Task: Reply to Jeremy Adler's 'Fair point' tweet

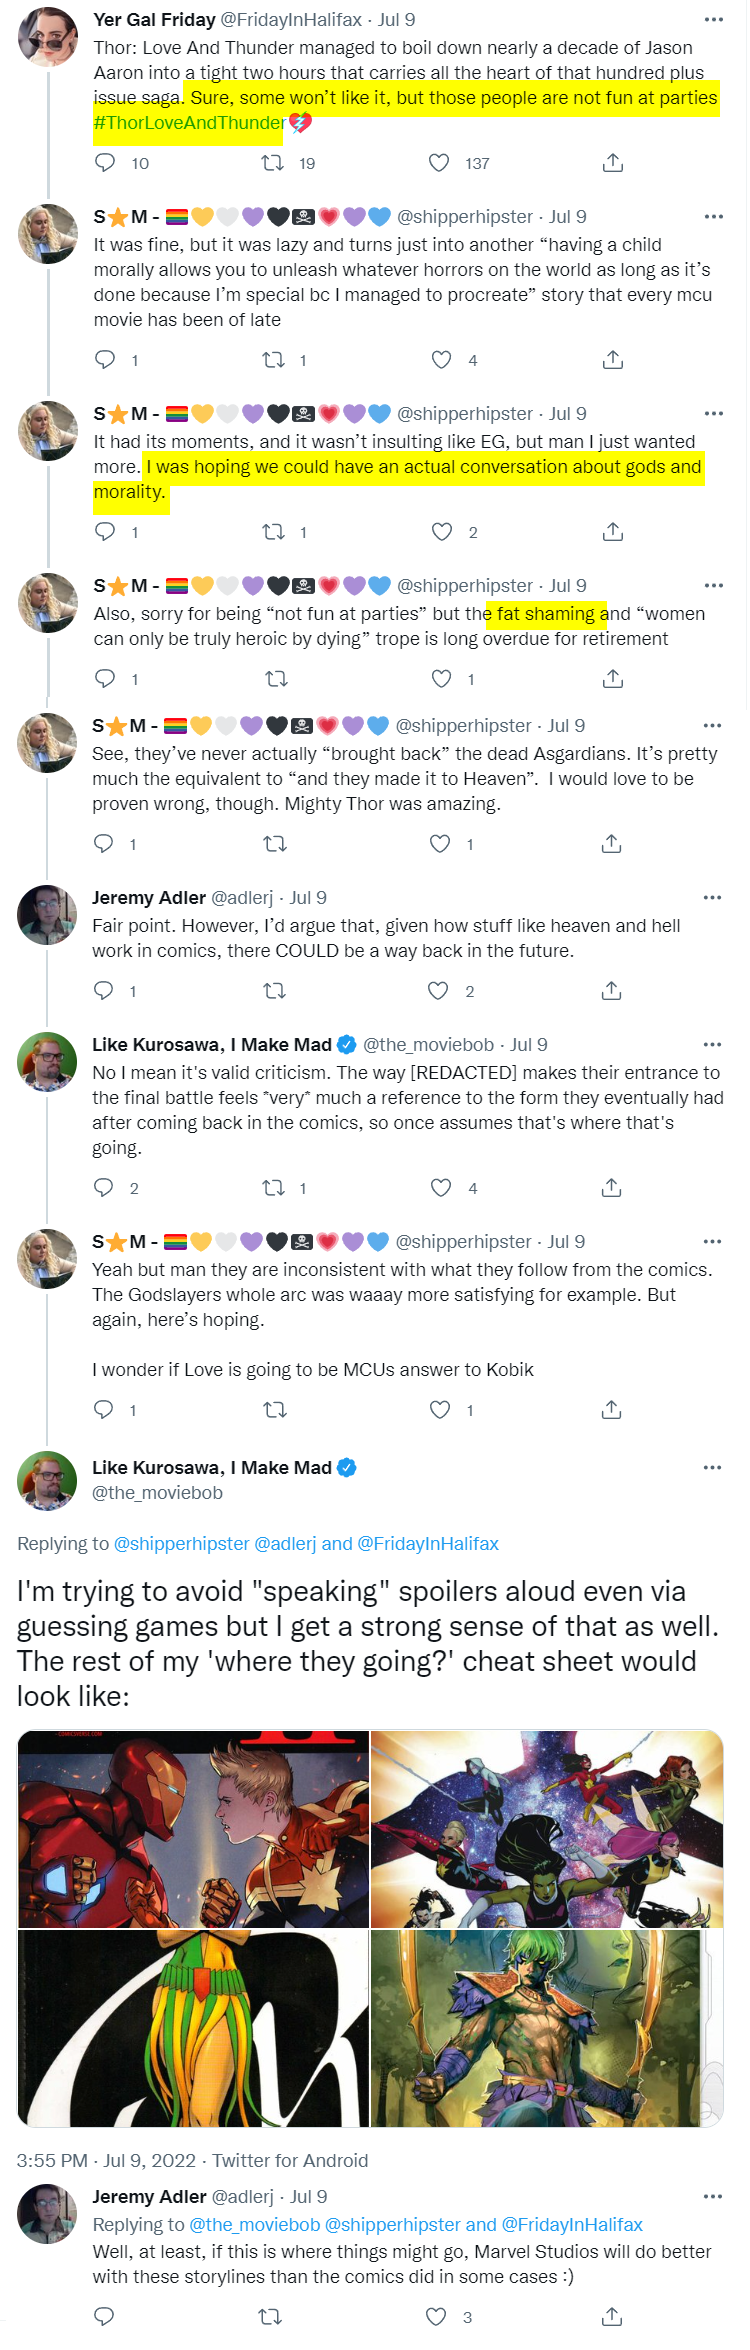Action: pyautogui.click(x=103, y=991)
